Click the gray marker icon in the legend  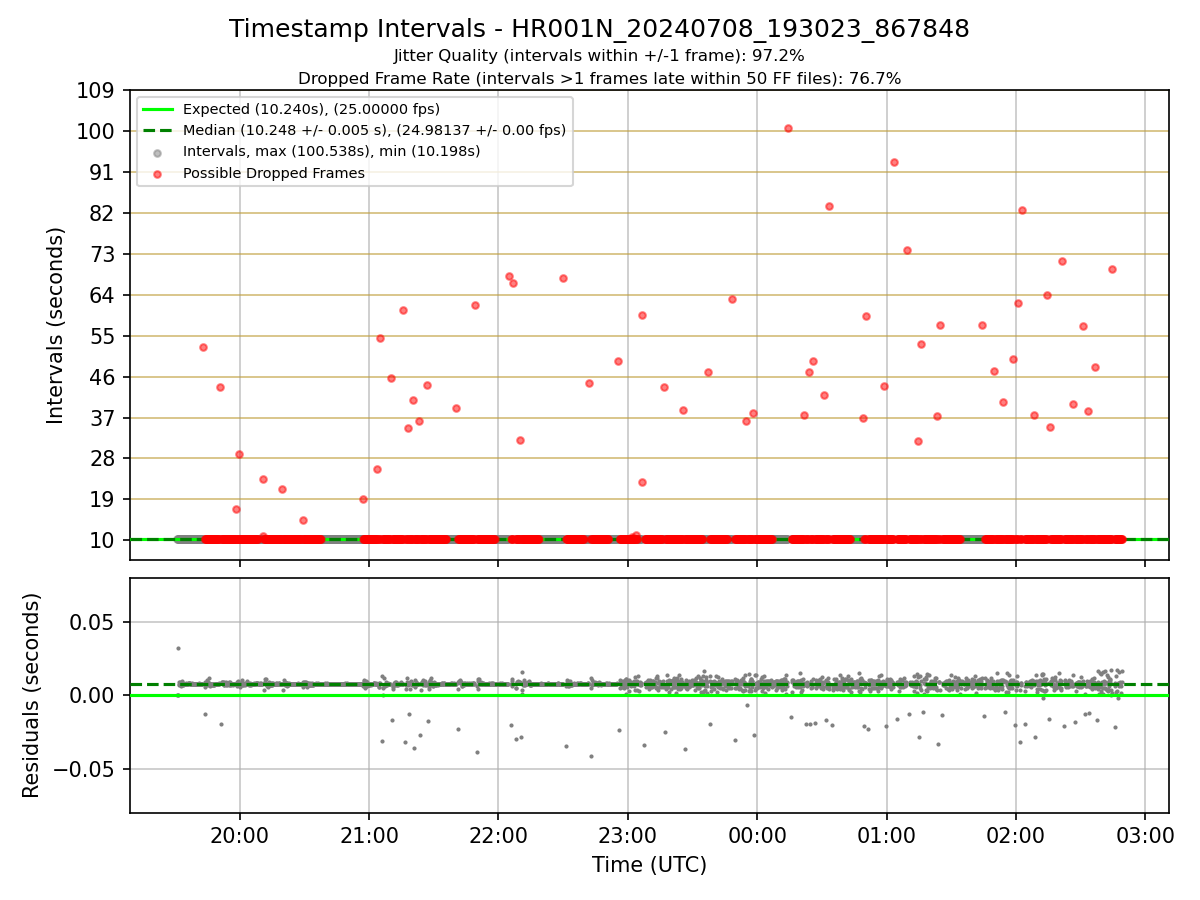pos(157,152)
